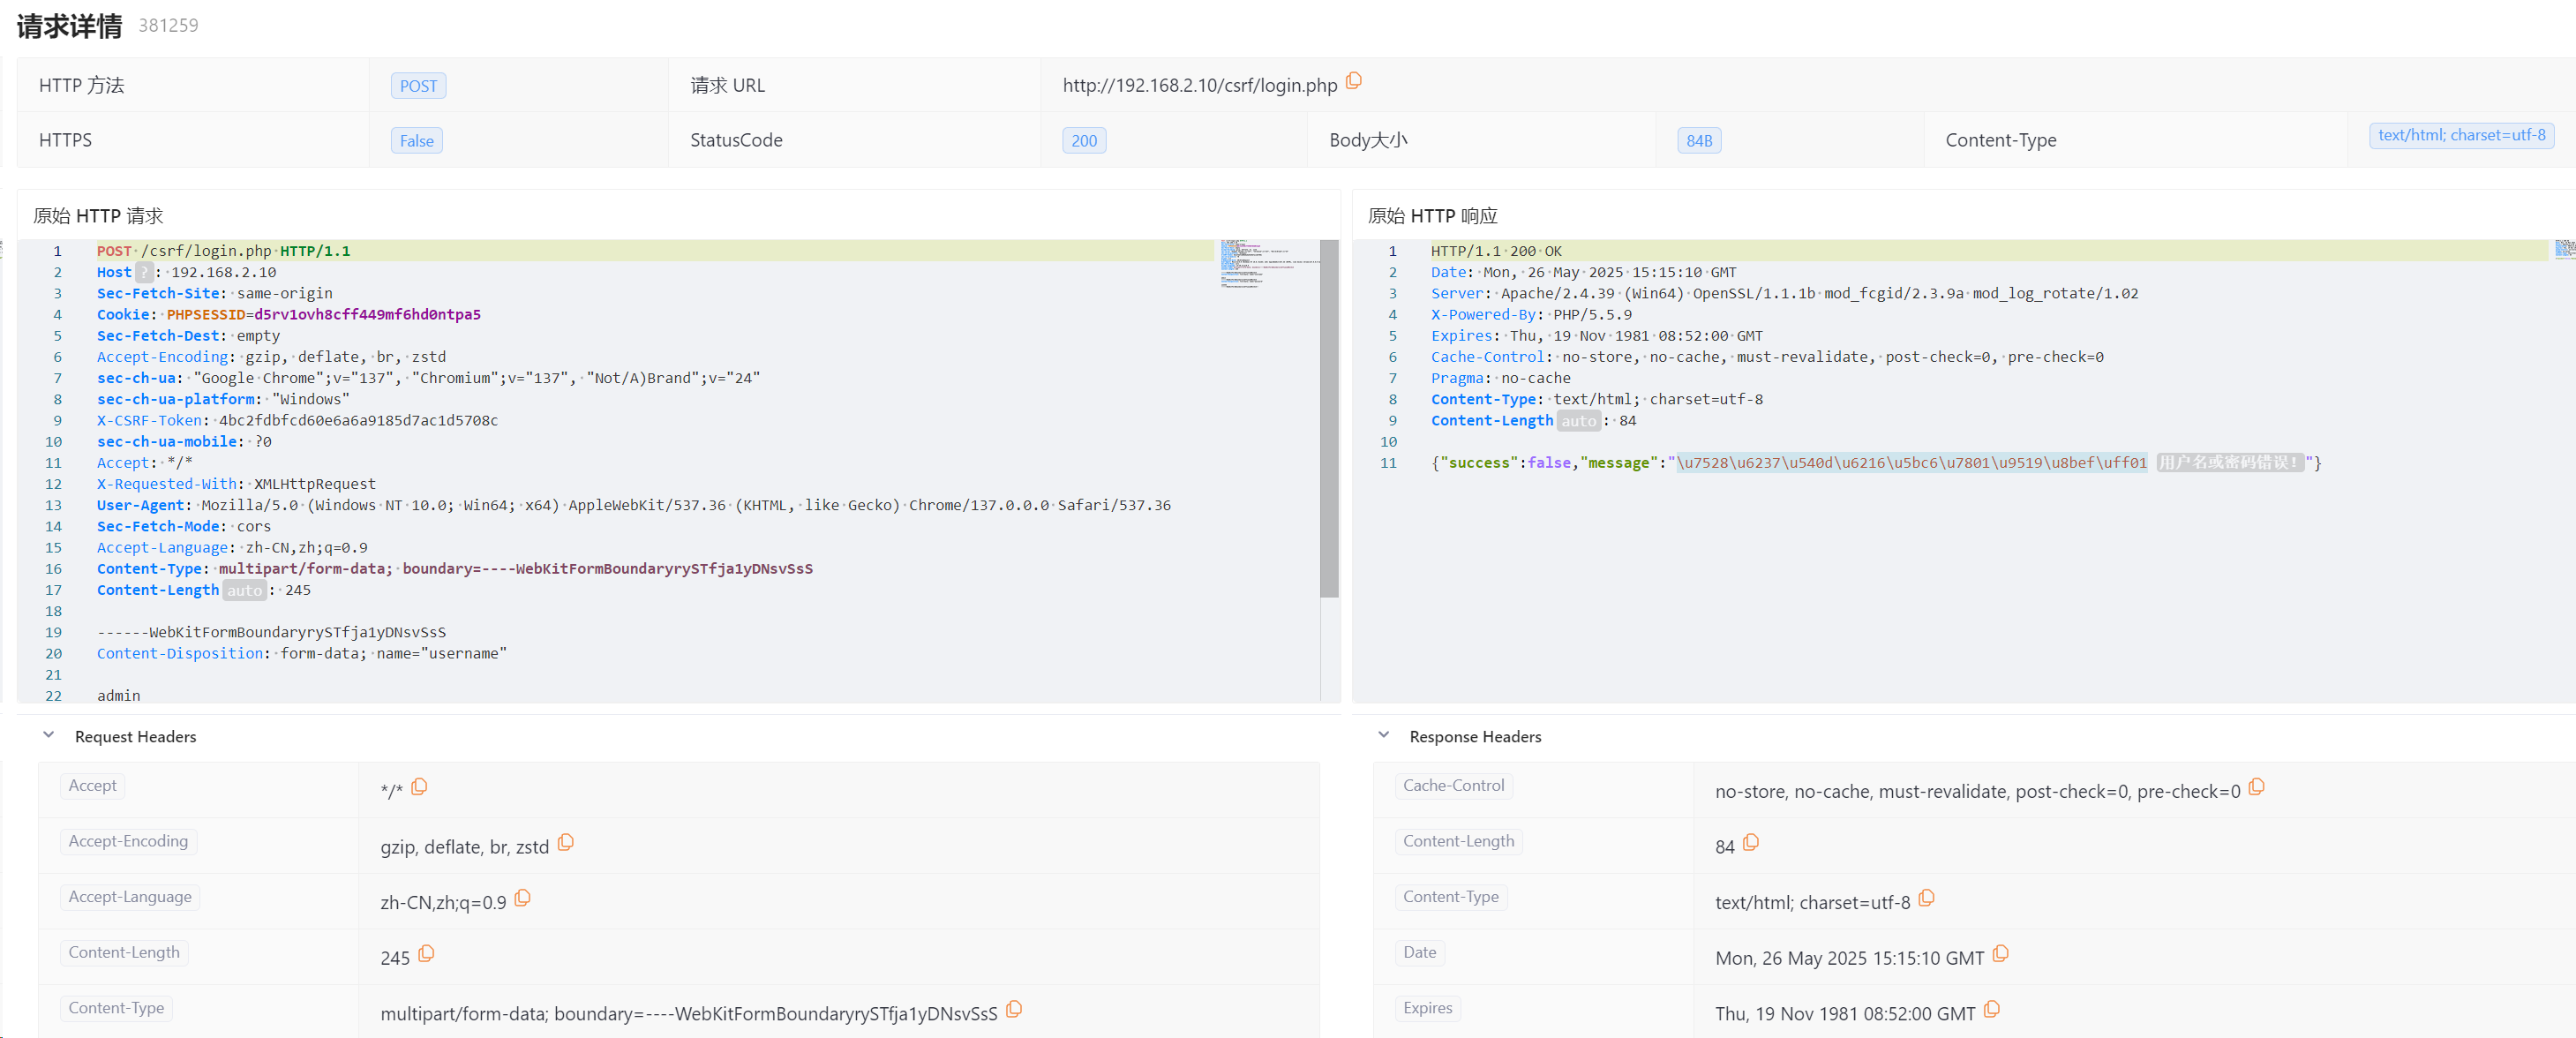
Task: Click the User-Agent line in request
Action: click(x=633, y=506)
